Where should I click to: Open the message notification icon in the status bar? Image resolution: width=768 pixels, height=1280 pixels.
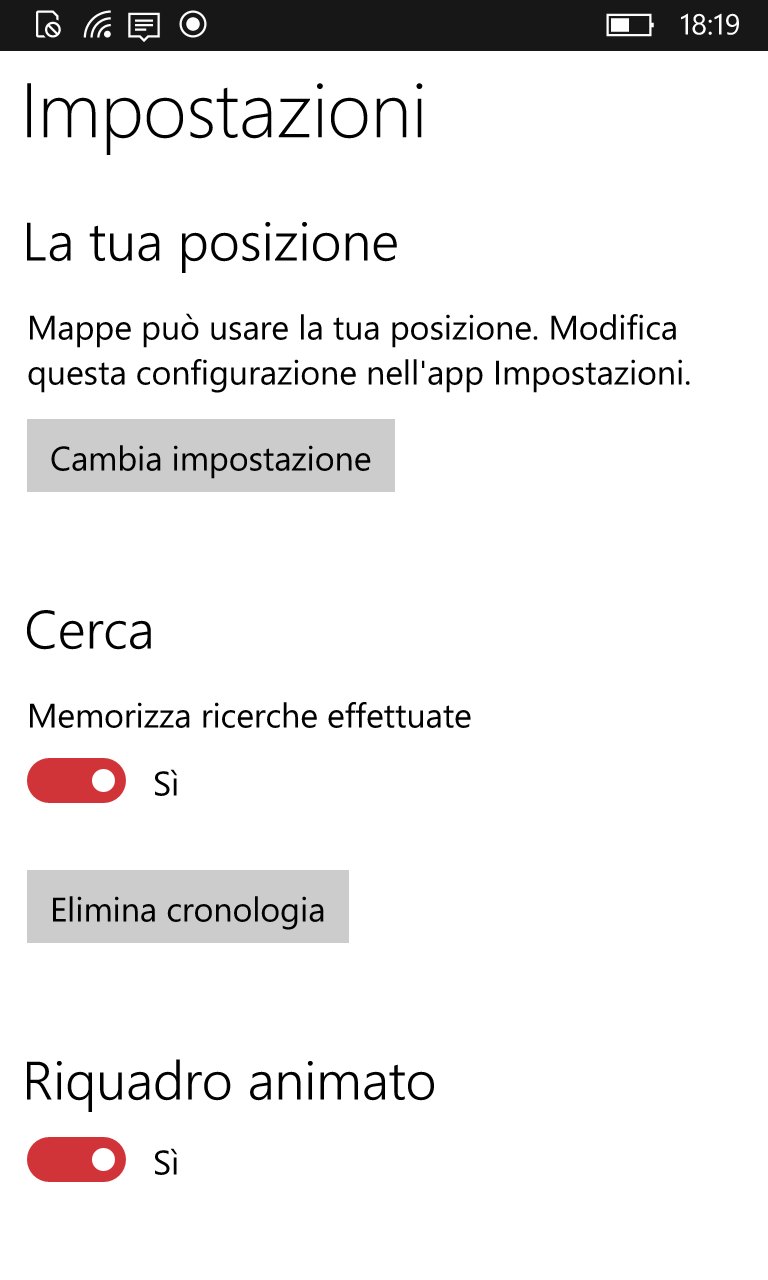tap(145, 26)
